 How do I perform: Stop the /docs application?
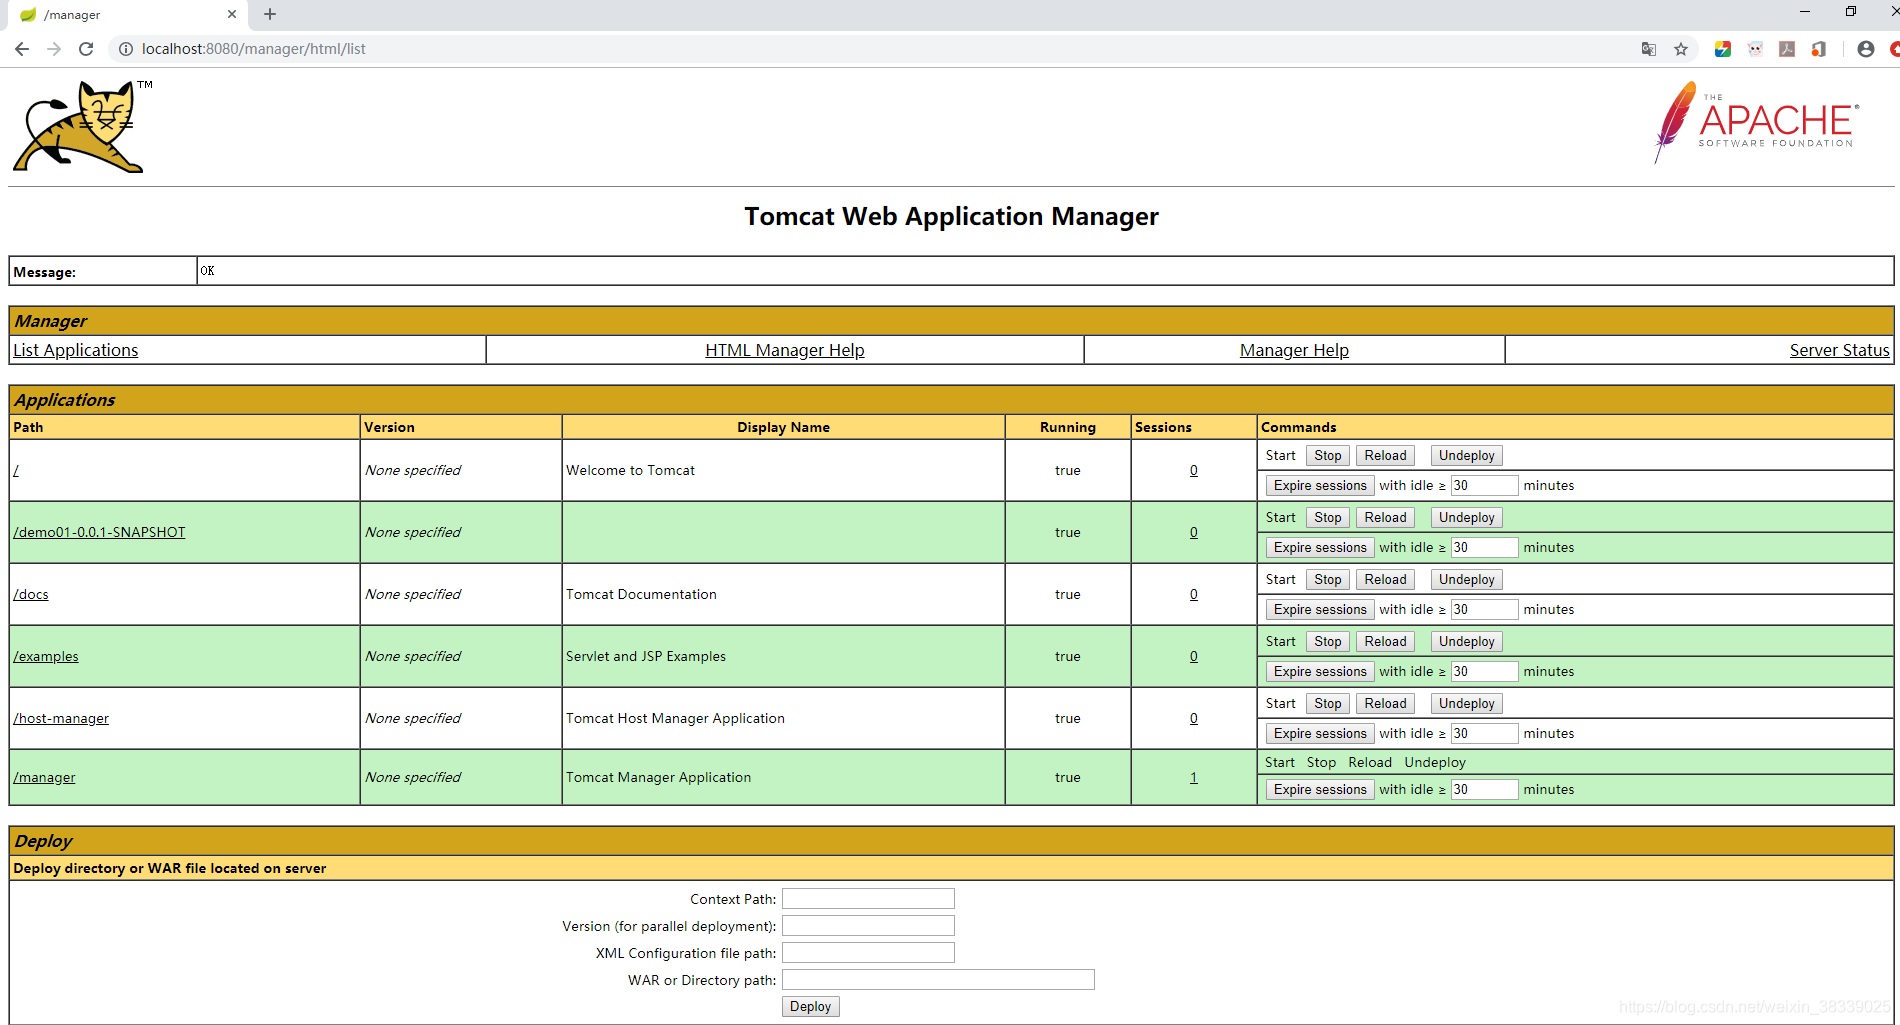1328,579
